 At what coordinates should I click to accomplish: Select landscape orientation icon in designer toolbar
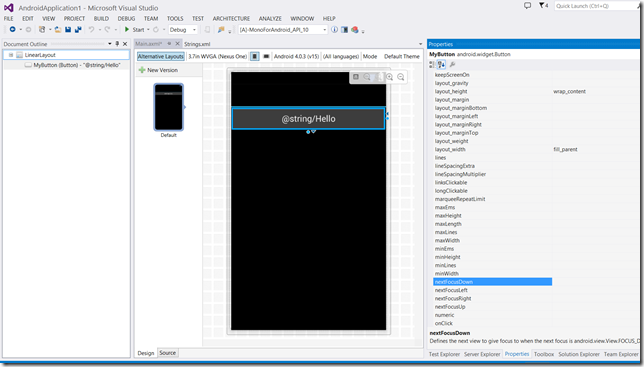[266, 56]
